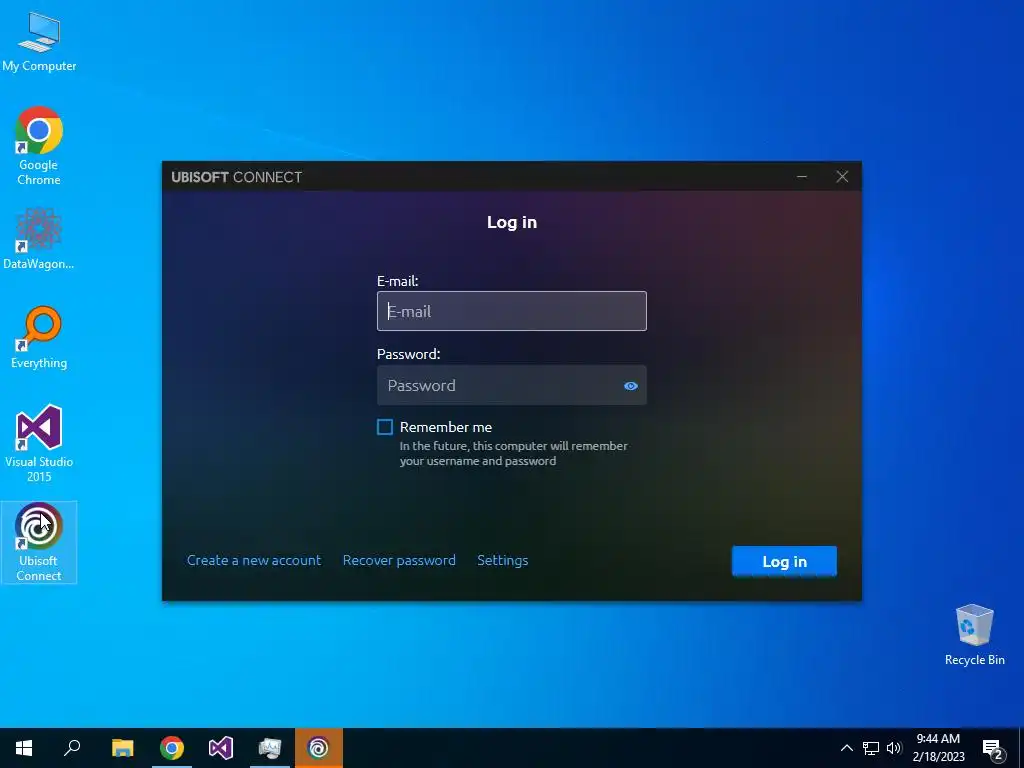The height and width of the screenshot is (768, 1024).
Task: Click the 'In the future, this computer' description
Action: pyautogui.click(x=513, y=453)
